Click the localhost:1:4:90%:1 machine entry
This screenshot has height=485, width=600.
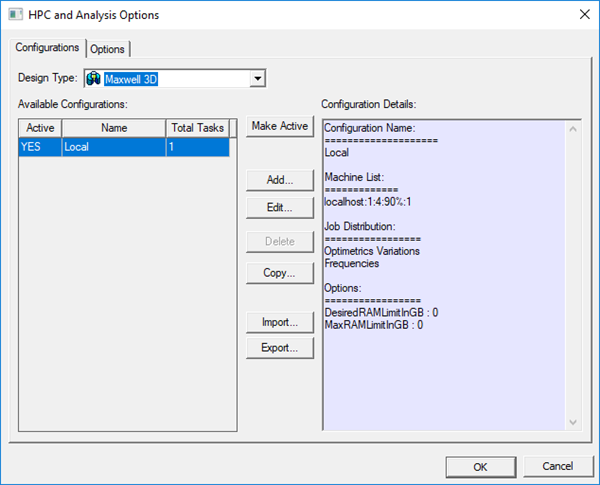[x=368, y=202]
